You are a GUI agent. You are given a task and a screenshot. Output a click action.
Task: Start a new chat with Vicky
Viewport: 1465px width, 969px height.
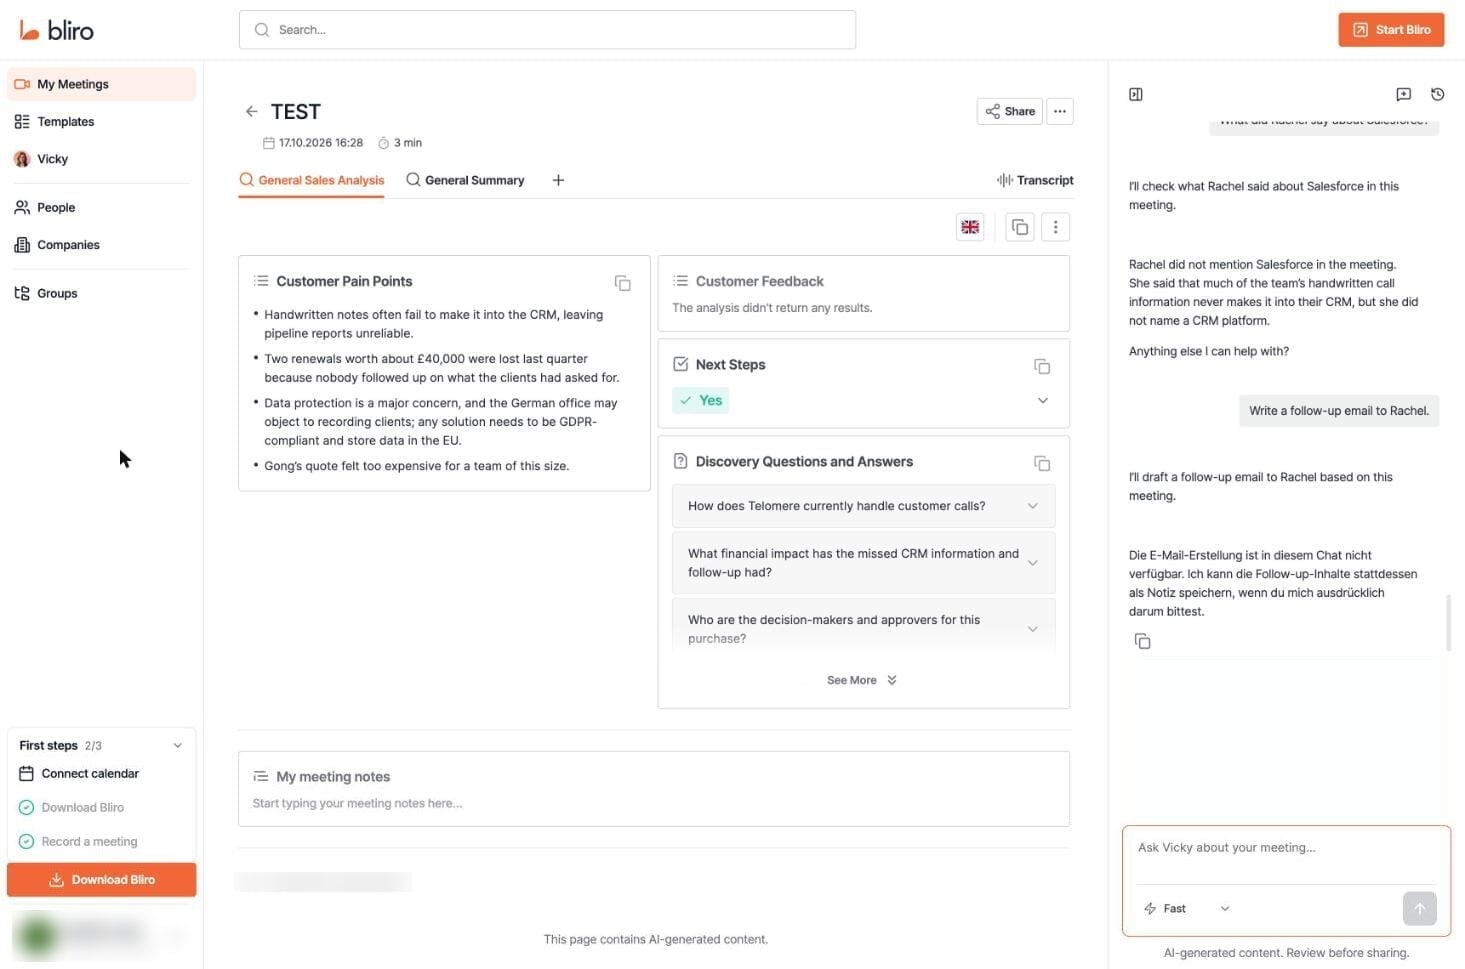(1404, 94)
